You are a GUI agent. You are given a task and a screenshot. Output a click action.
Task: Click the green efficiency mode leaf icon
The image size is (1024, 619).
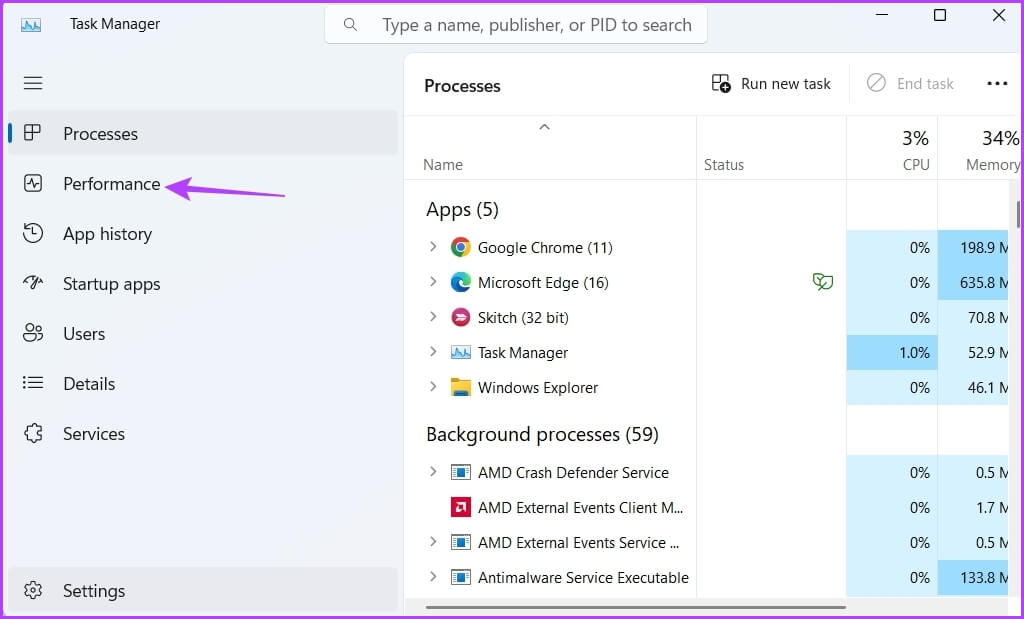[822, 282]
